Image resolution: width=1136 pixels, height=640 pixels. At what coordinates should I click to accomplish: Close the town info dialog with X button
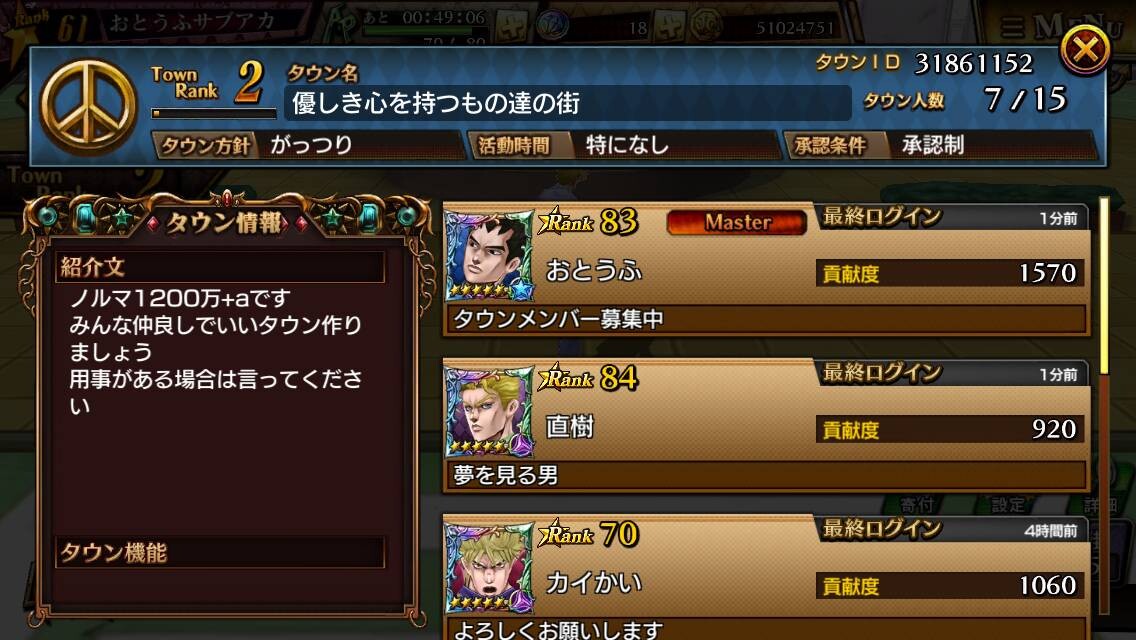1085,50
